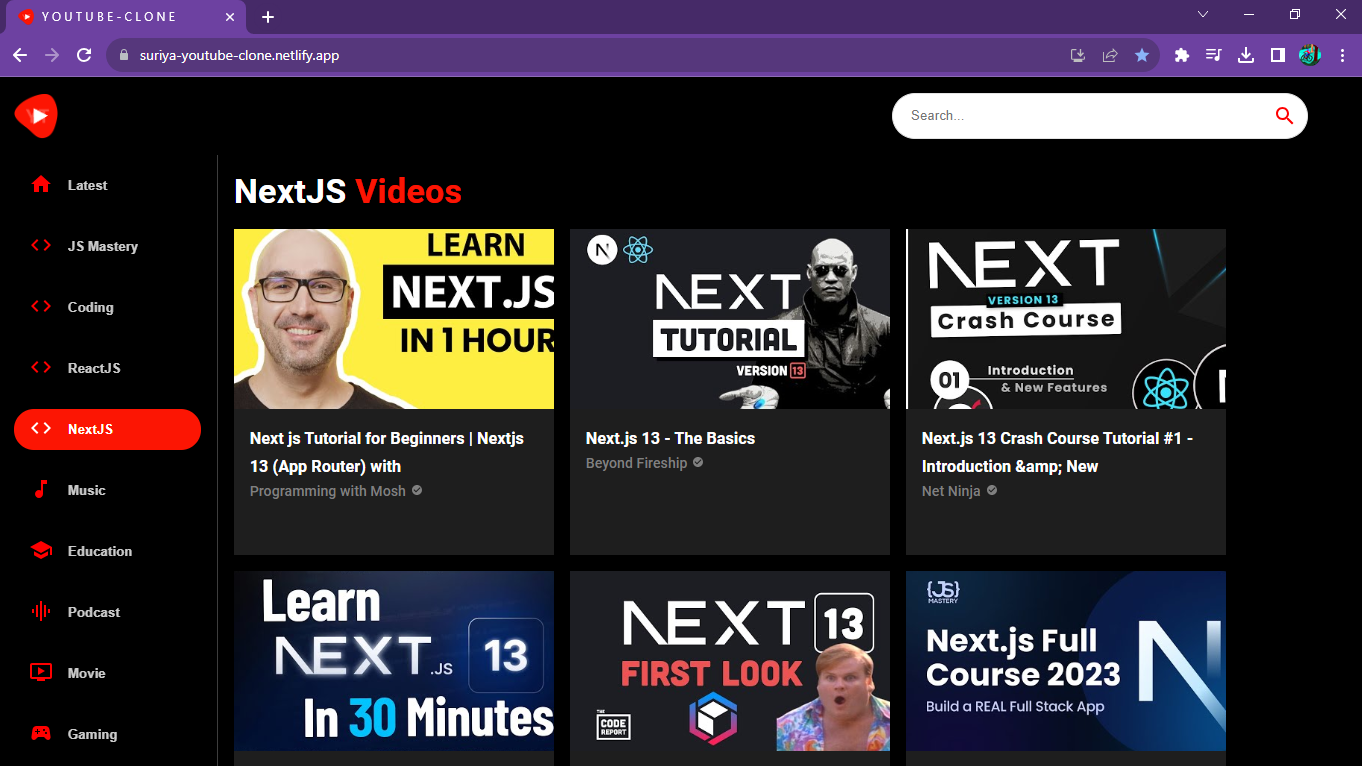Open the Next Tutorial Version 13 thumbnail

pyautogui.click(x=730, y=319)
